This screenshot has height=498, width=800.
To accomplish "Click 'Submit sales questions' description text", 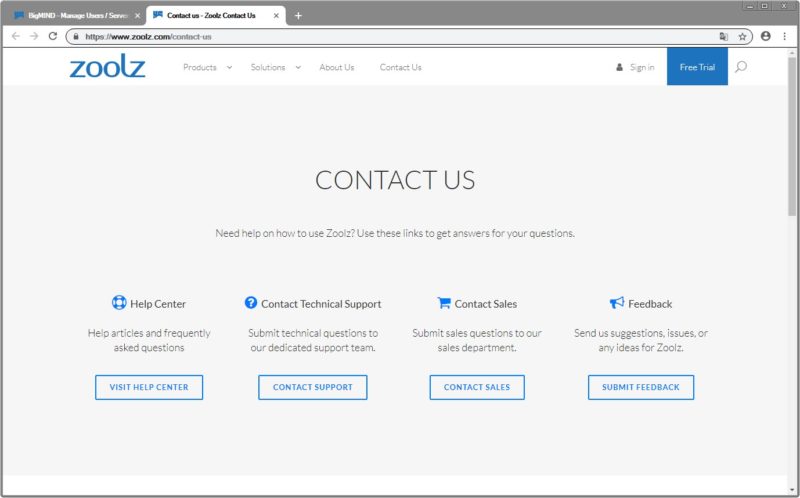I will click(477, 340).
